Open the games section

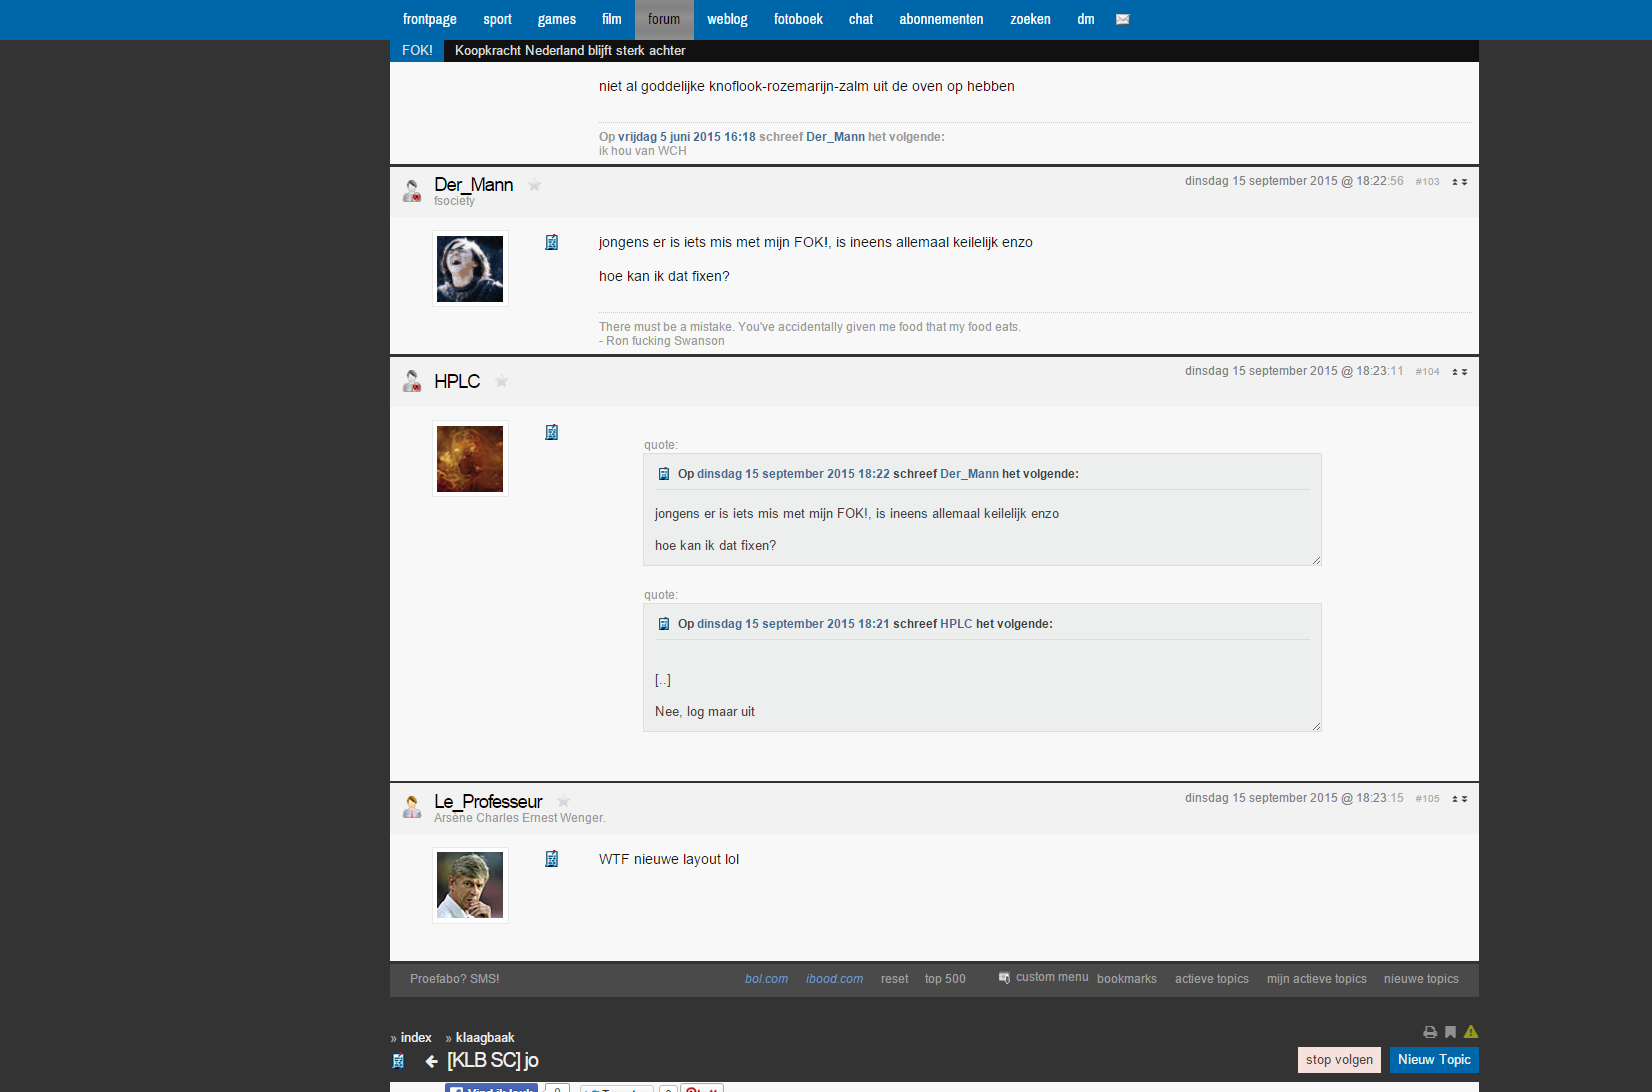(557, 19)
